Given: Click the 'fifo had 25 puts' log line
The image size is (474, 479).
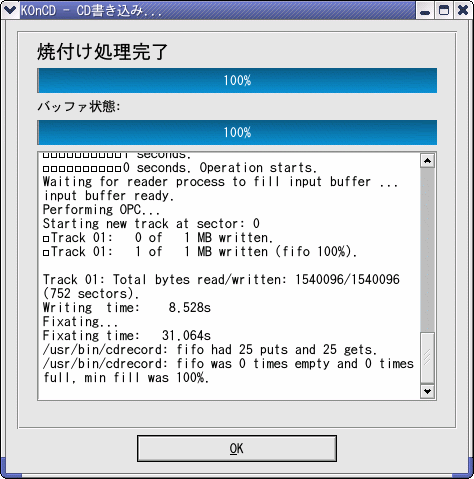Looking at the screenshot, I should coord(210,349).
